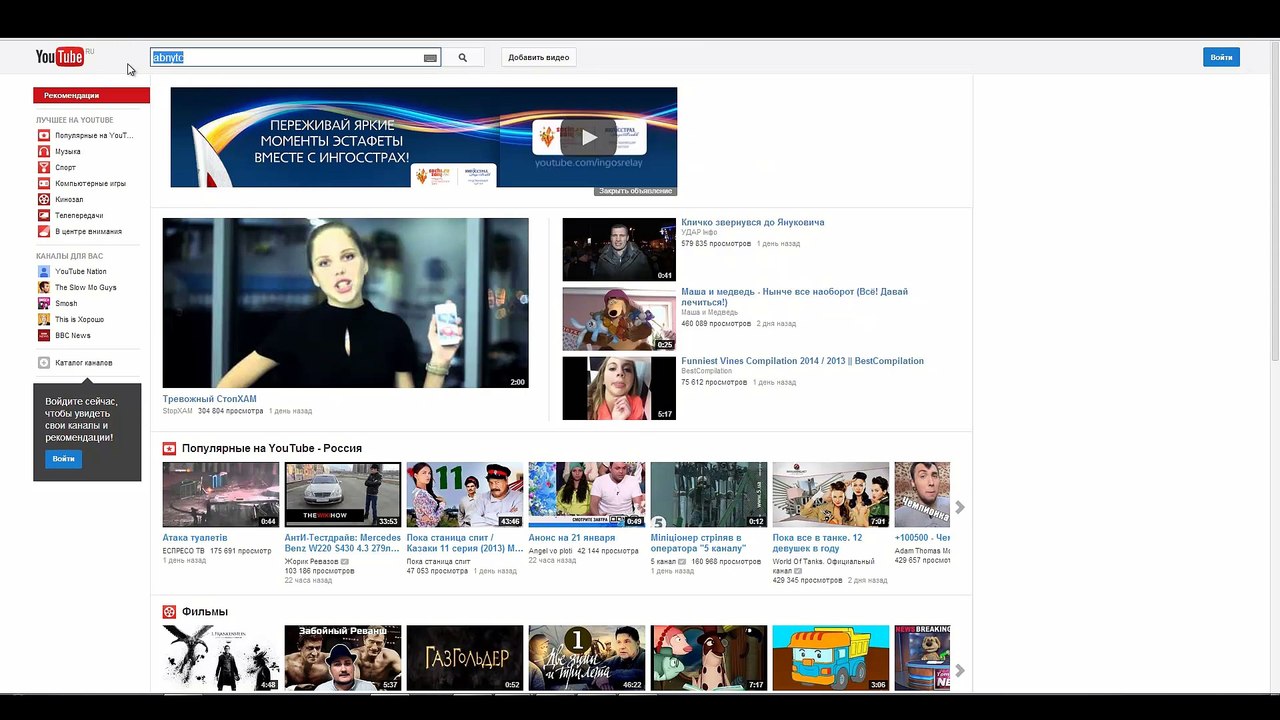Open BBC News channel icon
This screenshot has width=1280, height=720.
pyautogui.click(x=44, y=335)
